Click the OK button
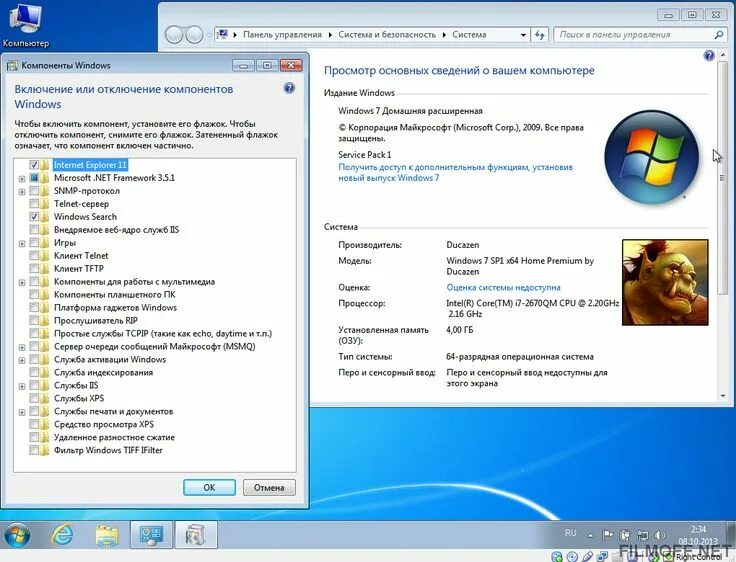Screen dimensions: 736x562 point(209,487)
